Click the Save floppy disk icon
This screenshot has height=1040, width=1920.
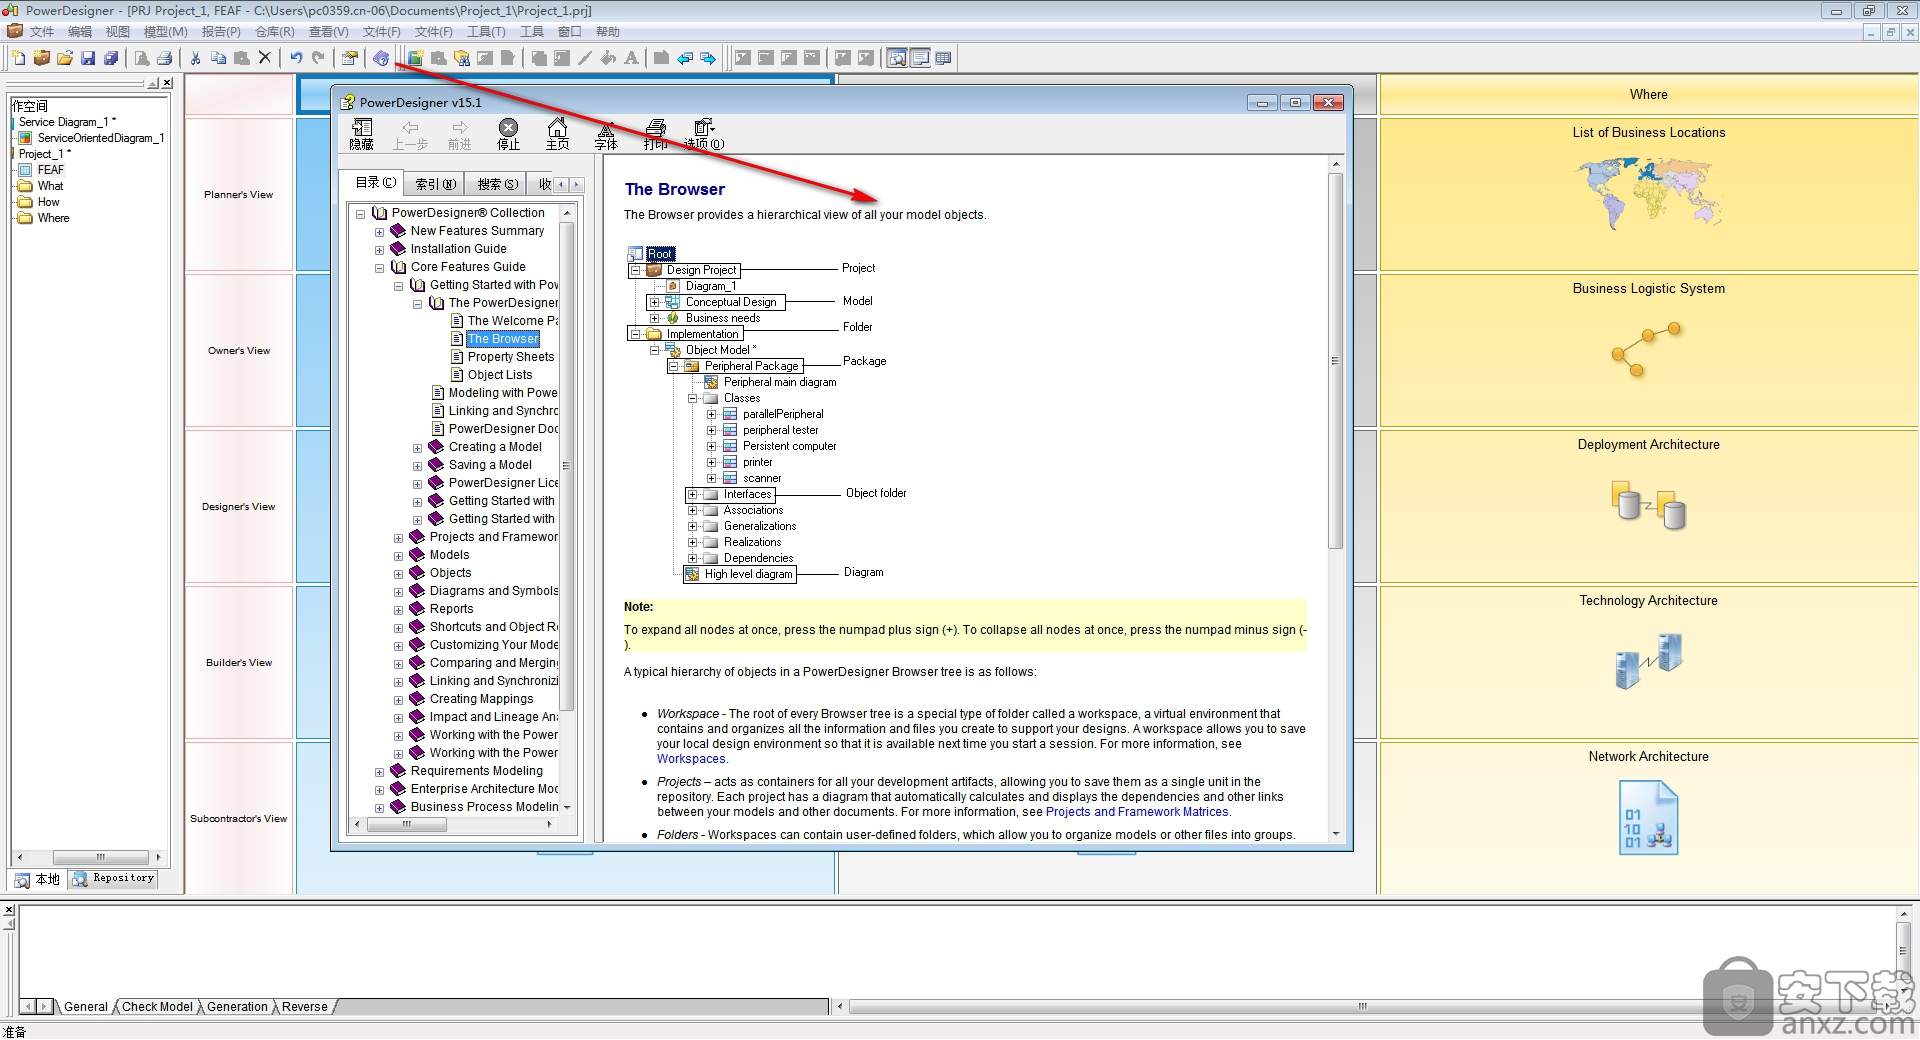[x=88, y=58]
